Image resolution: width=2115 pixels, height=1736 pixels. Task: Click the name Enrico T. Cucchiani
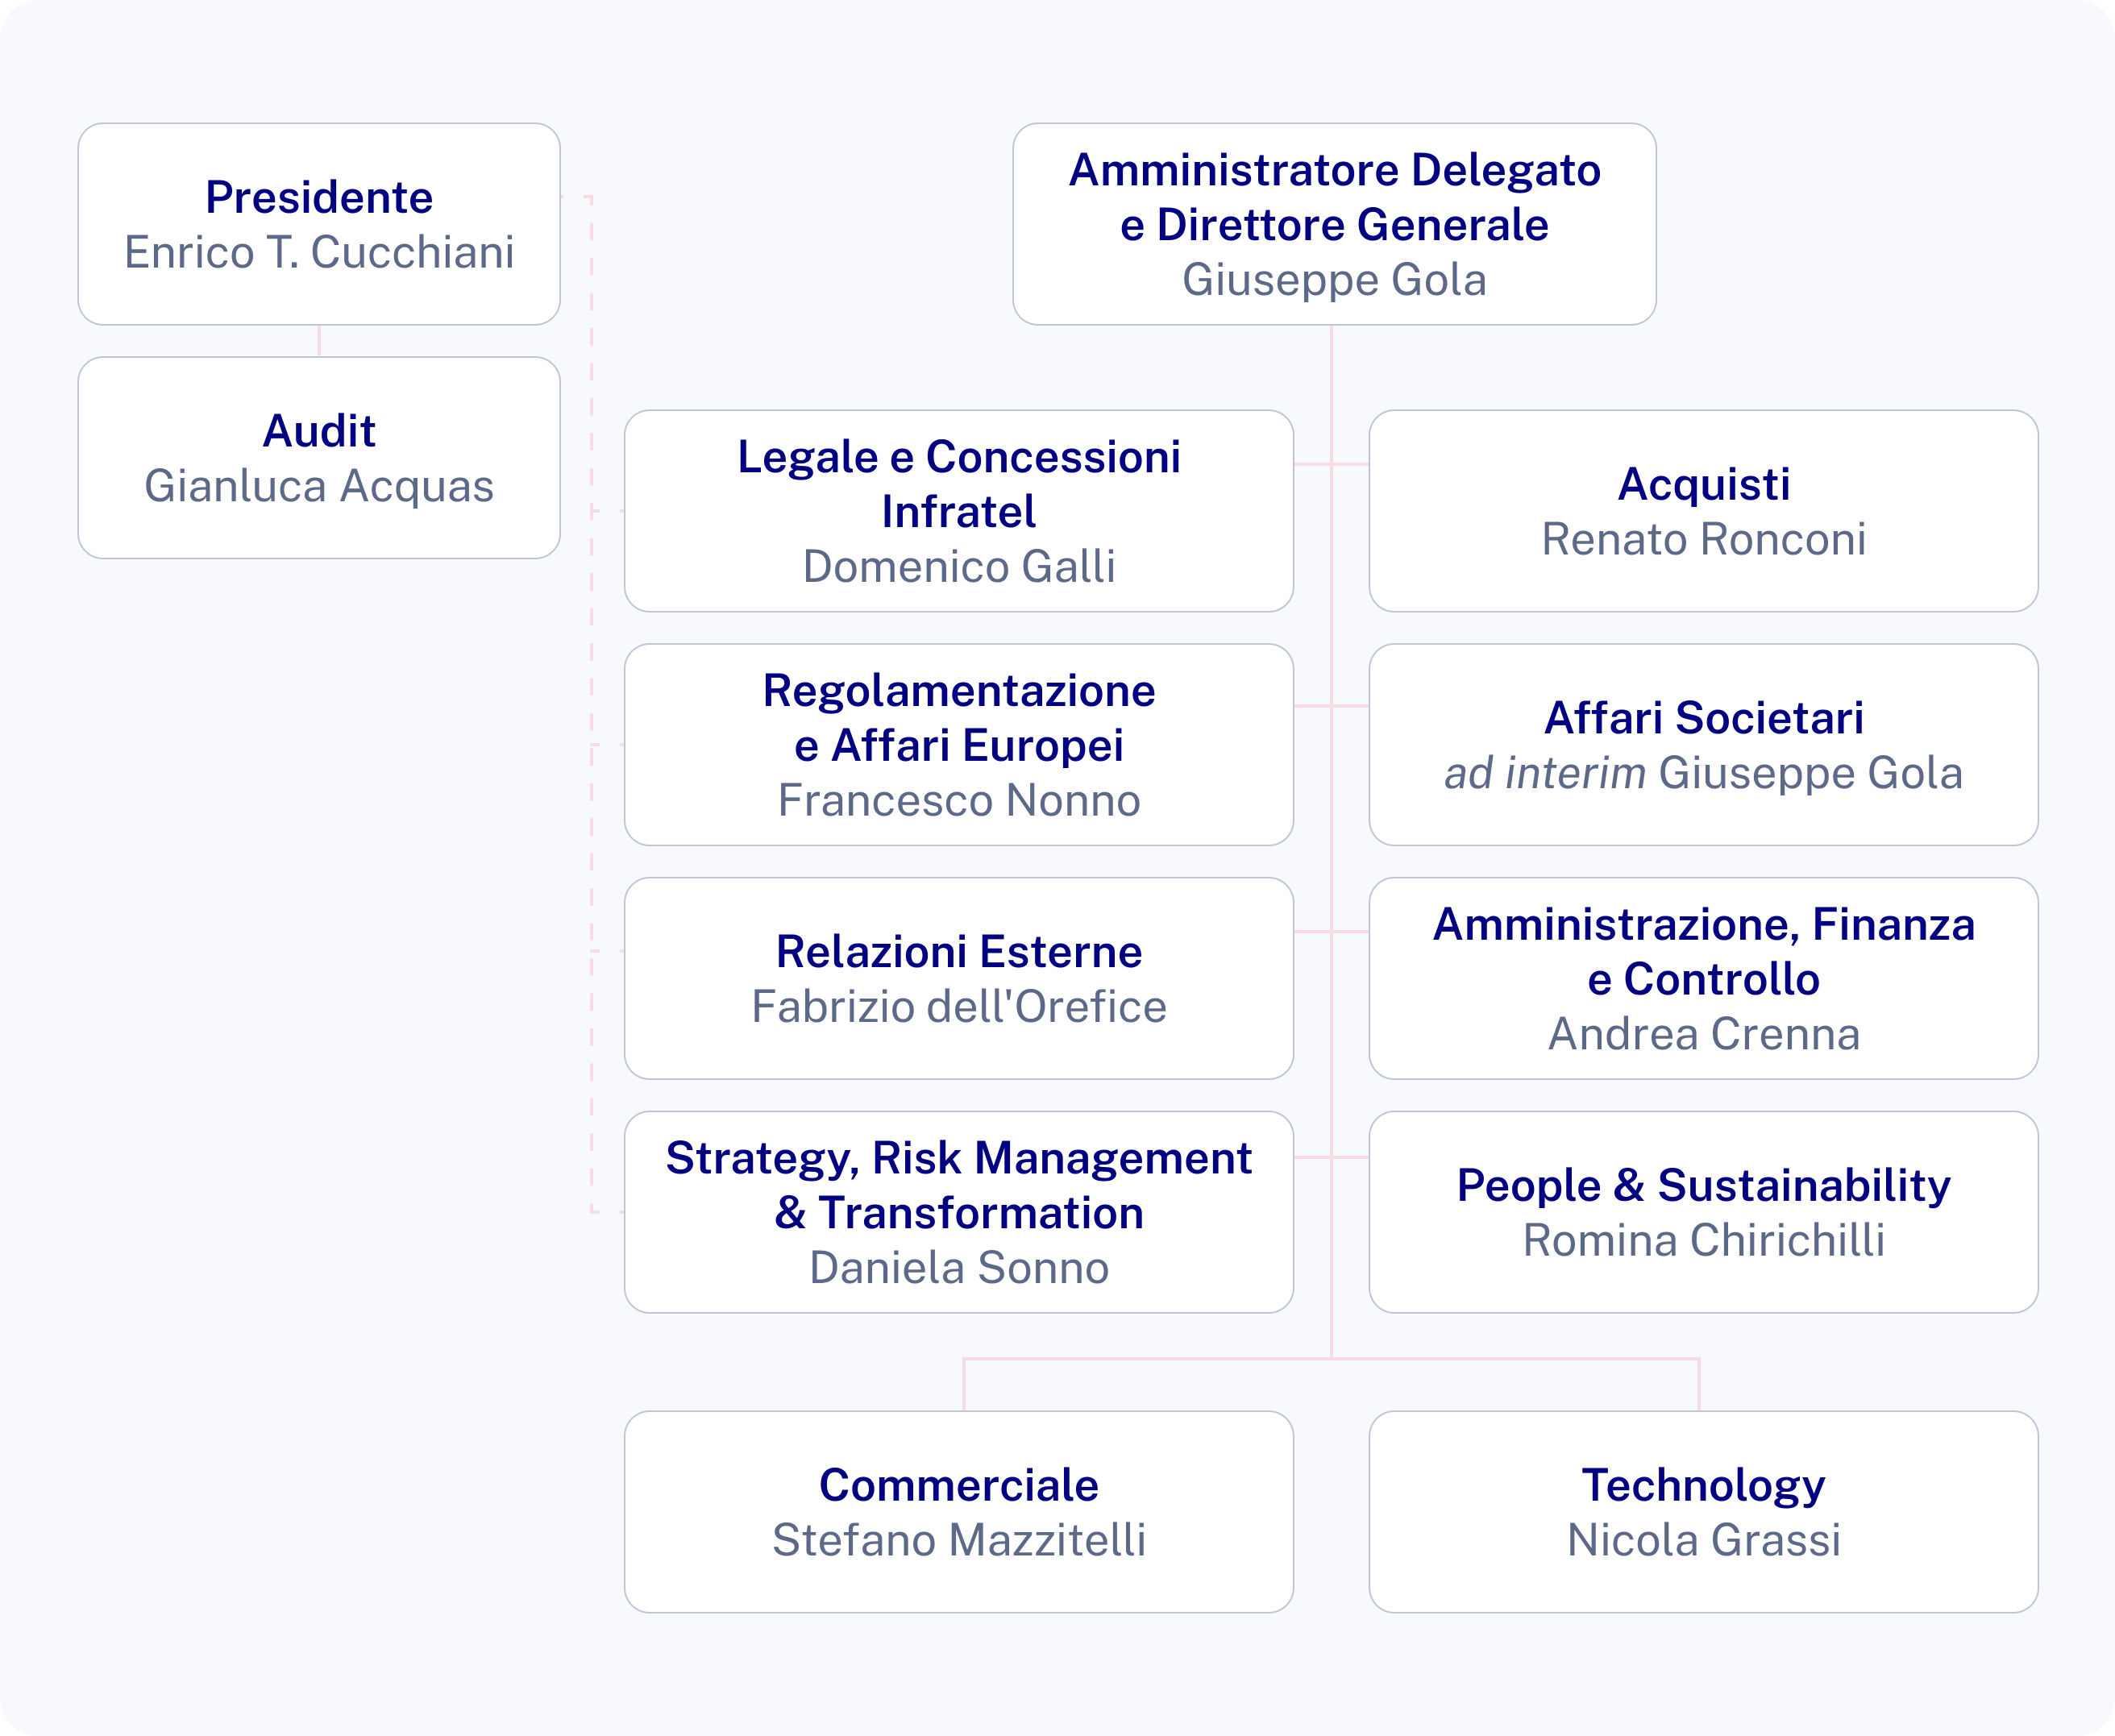pos(318,253)
